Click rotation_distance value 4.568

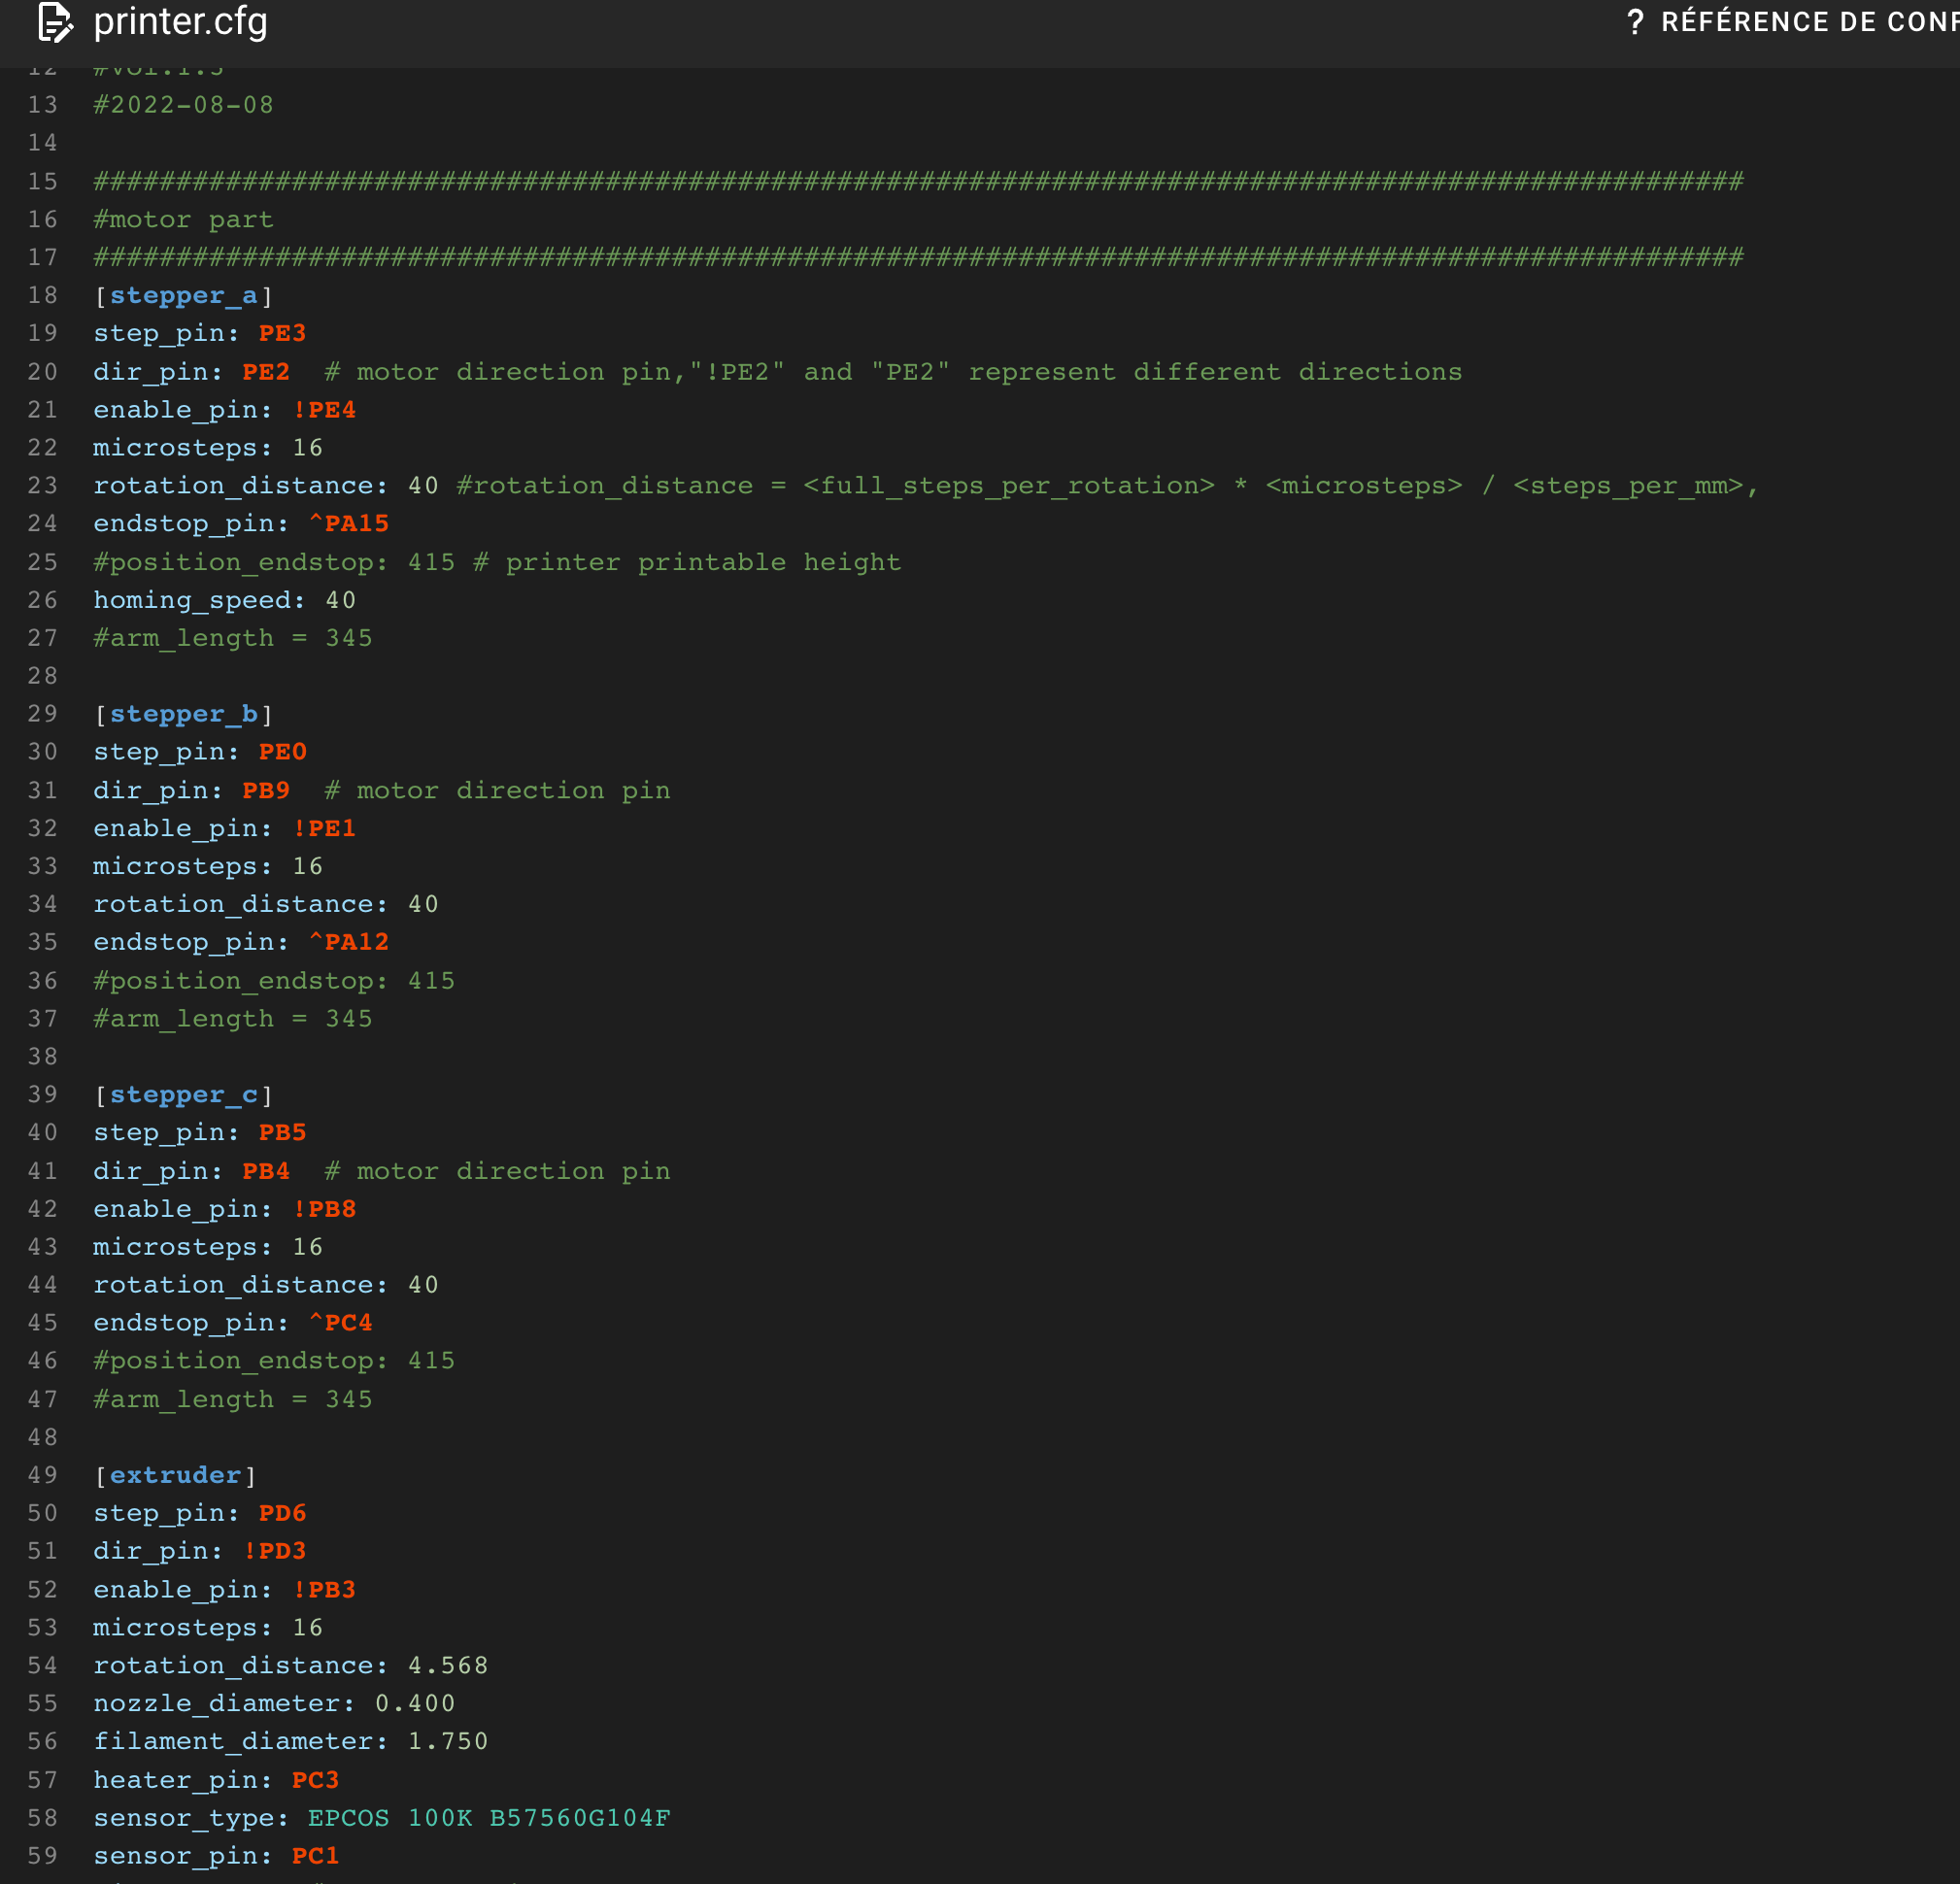[x=448, y=1666]
